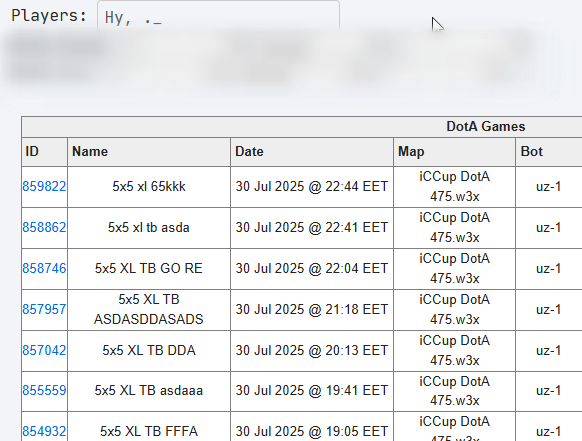Select uz-1 bot cell in first row
582x441 pixels.
549,187
